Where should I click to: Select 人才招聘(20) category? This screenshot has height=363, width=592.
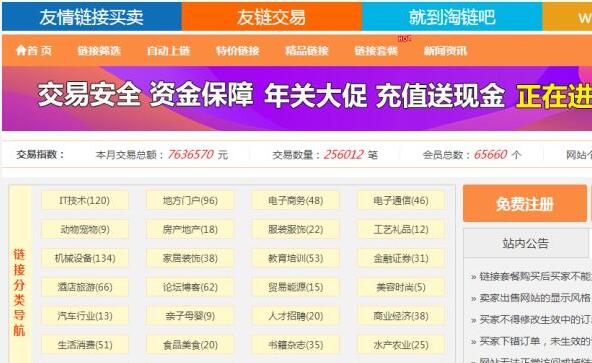296,316
